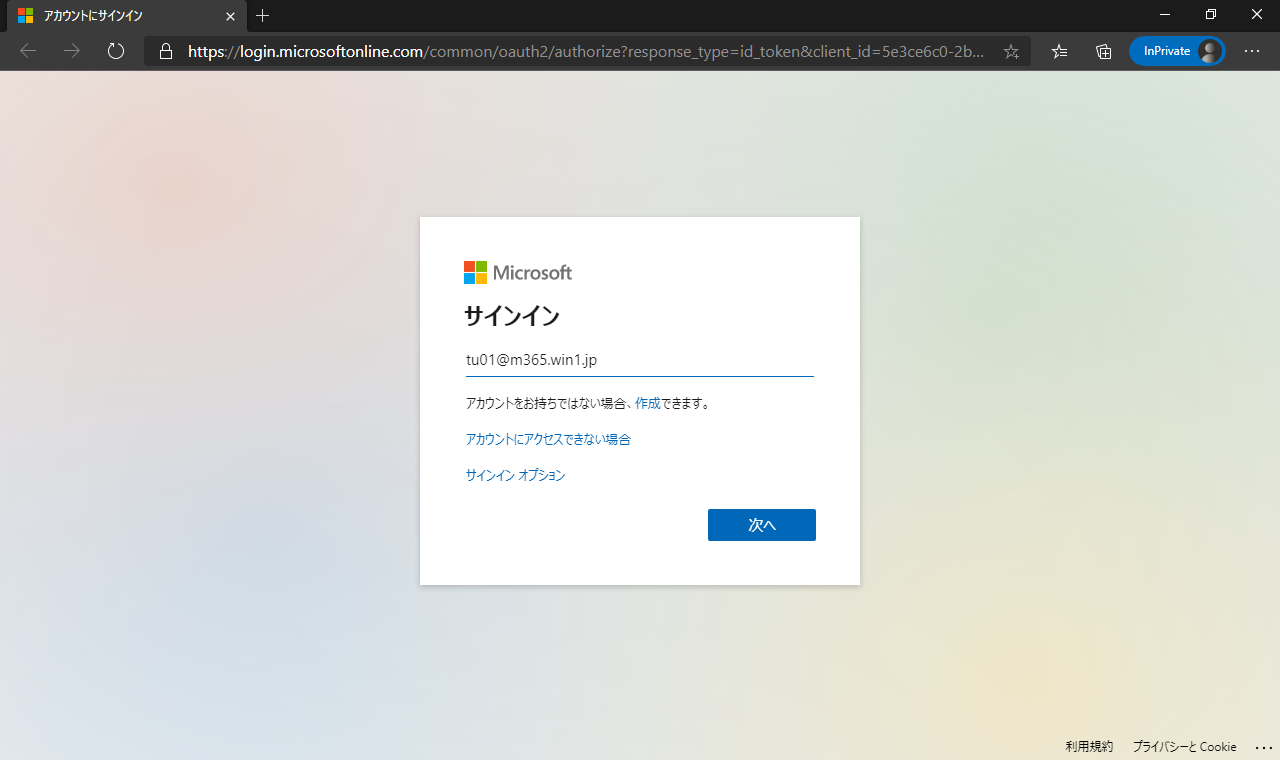Viewport: 1280px width, 760px height.
Task: Select the アカウントにサインイン tab
Action: coord(125,16)
